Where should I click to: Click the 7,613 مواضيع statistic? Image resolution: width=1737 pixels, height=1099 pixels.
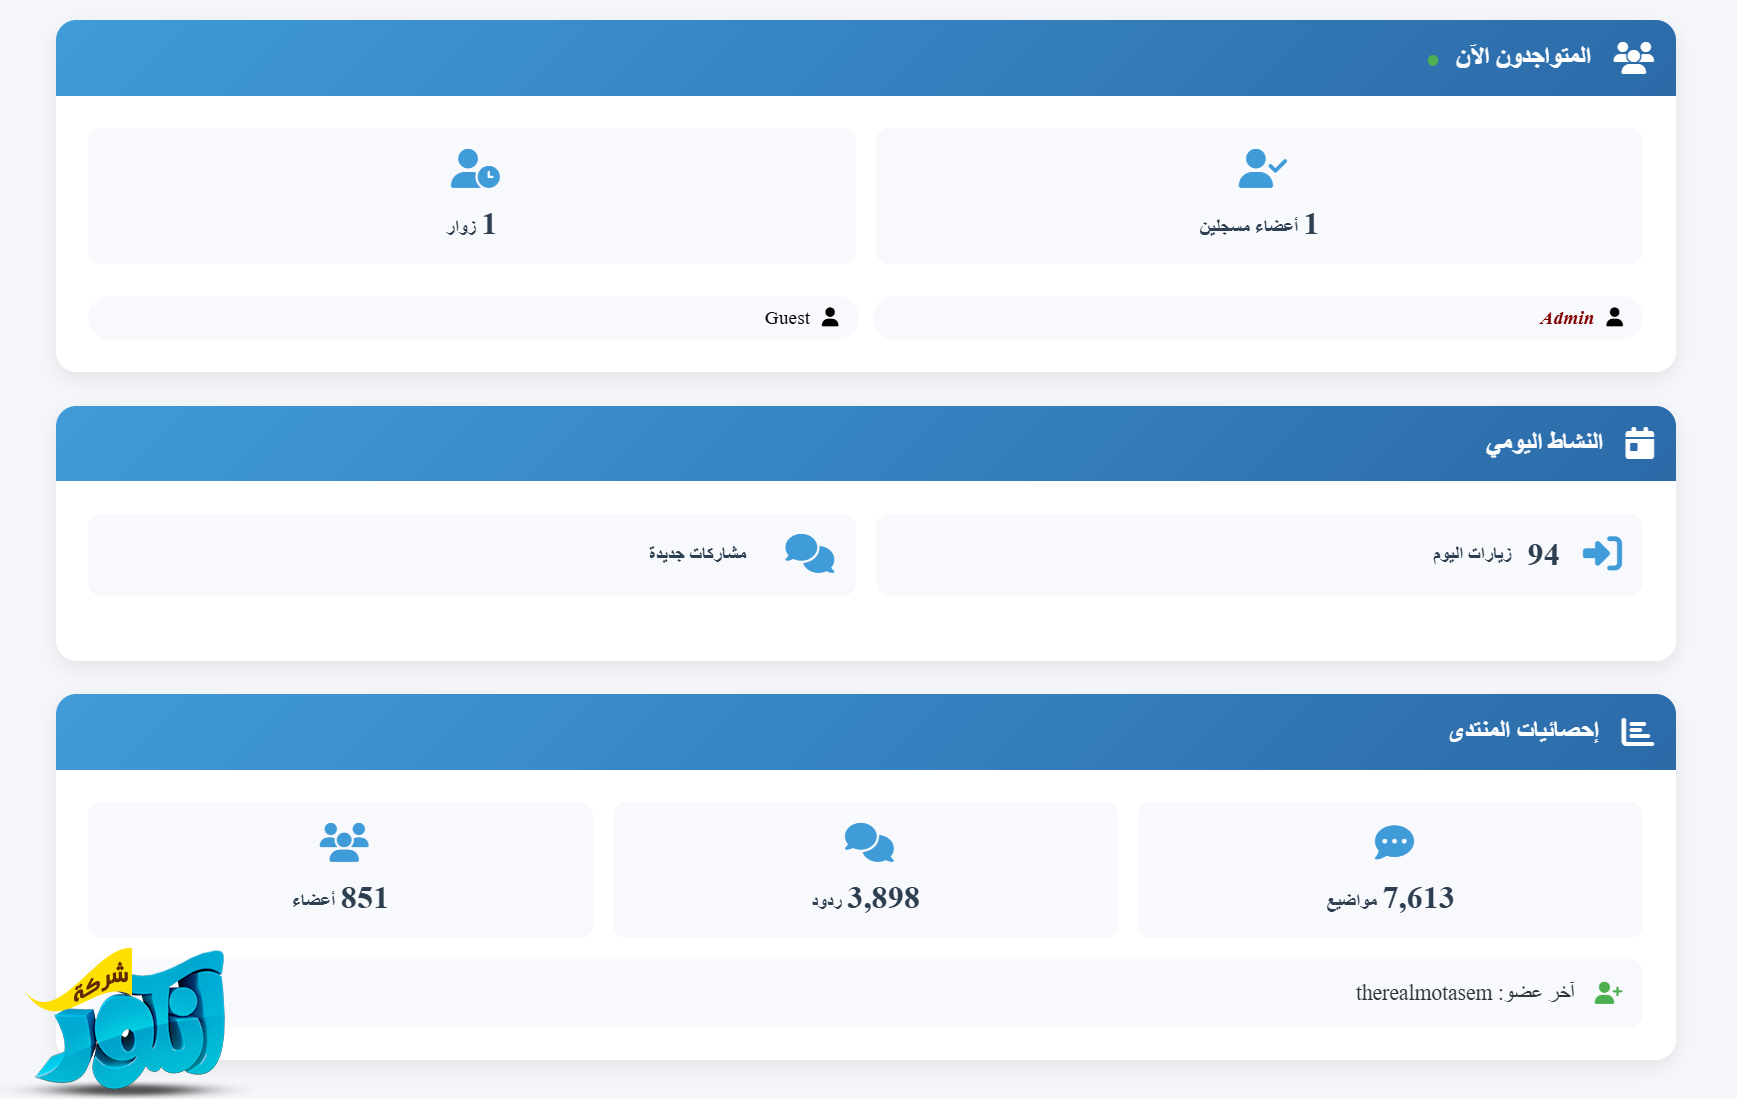point(1390,898)
